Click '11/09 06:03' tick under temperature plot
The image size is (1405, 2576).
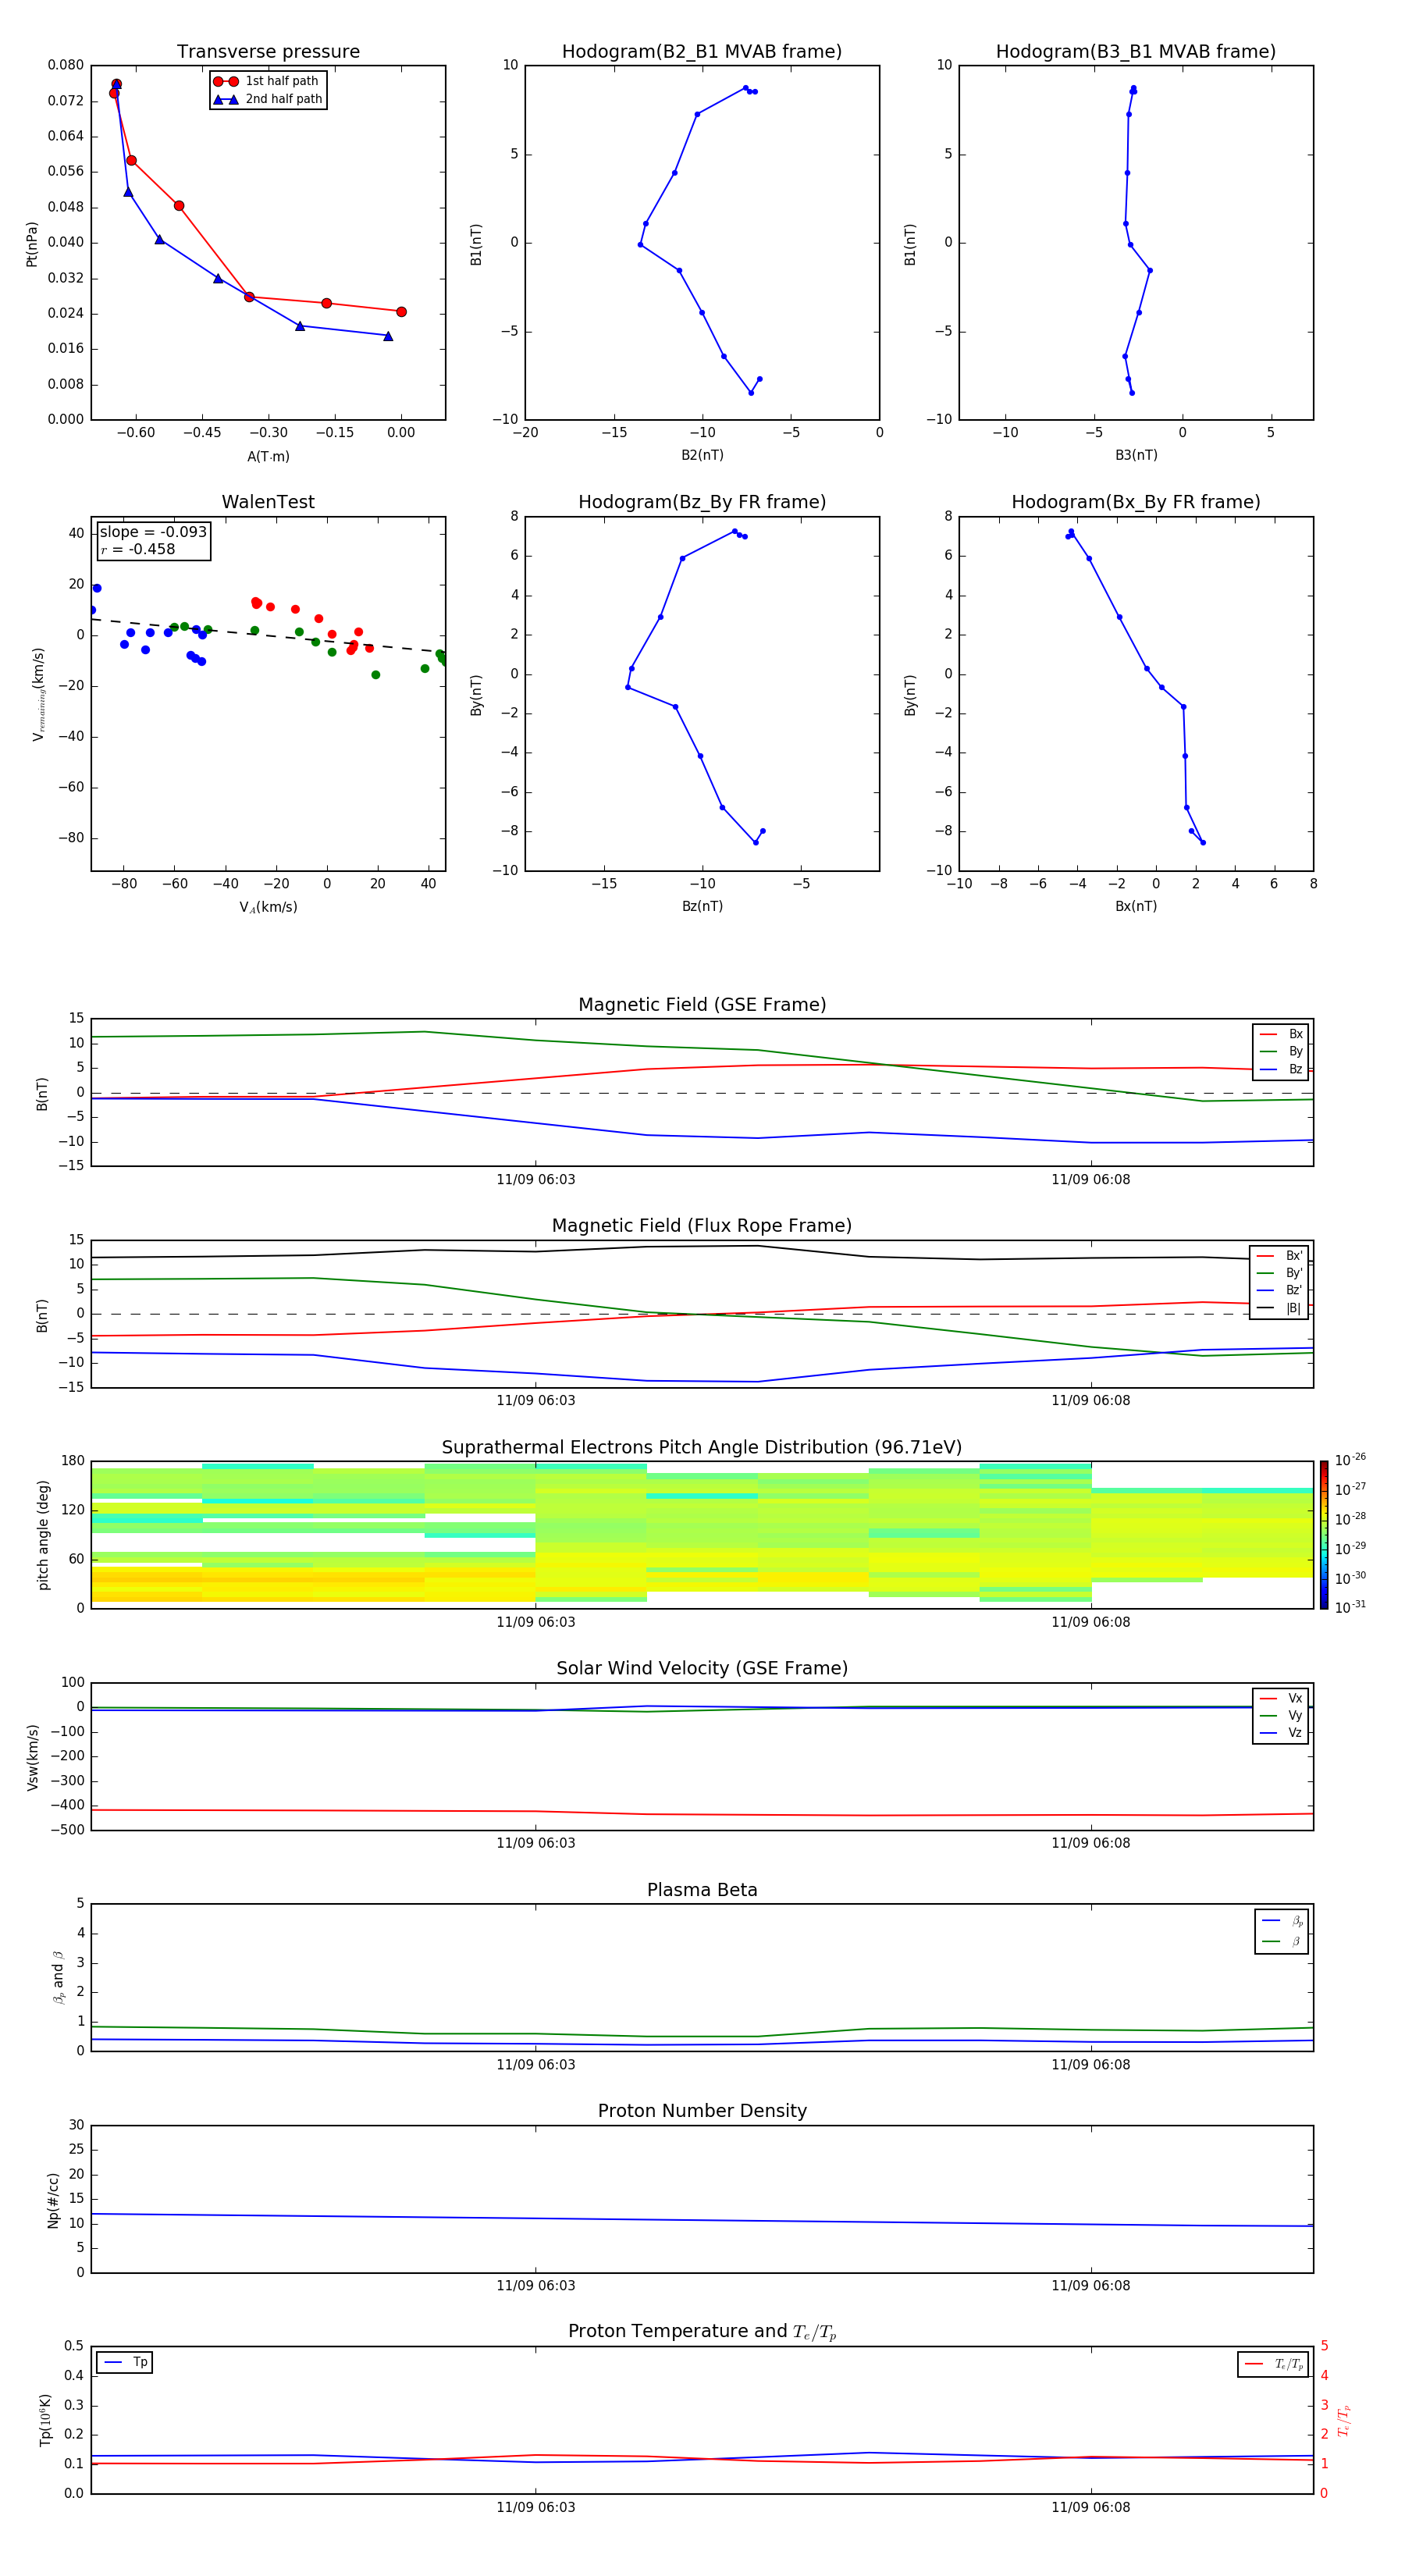click(536, 2507)
